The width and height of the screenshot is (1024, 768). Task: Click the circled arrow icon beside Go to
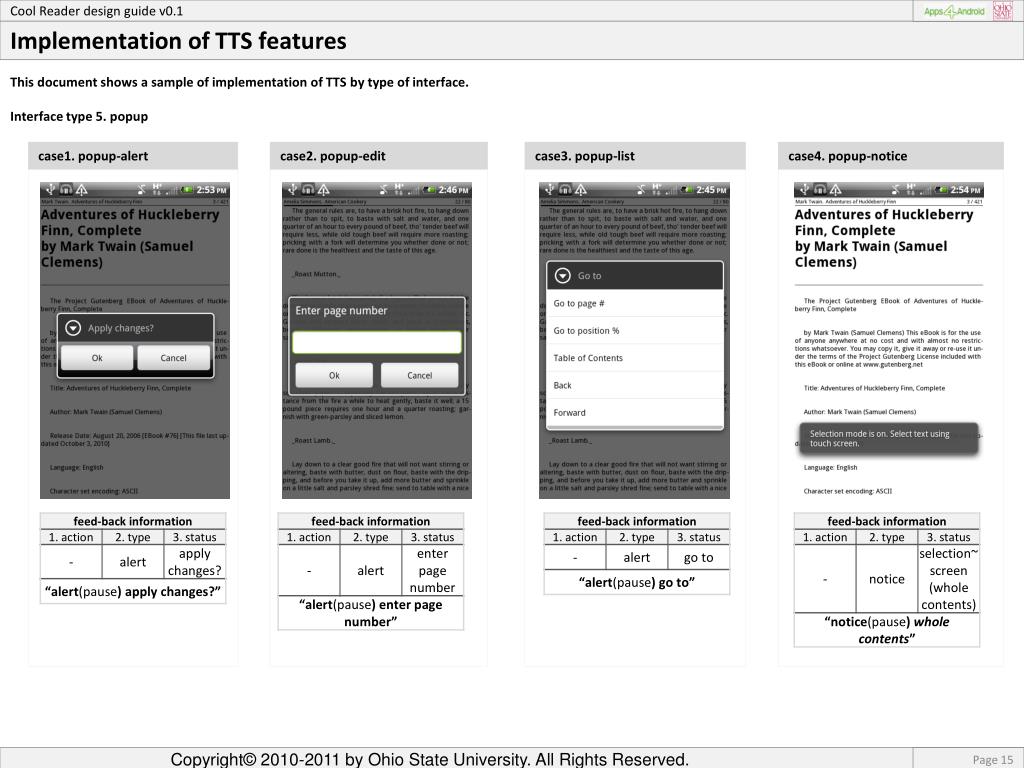[562, 276]
